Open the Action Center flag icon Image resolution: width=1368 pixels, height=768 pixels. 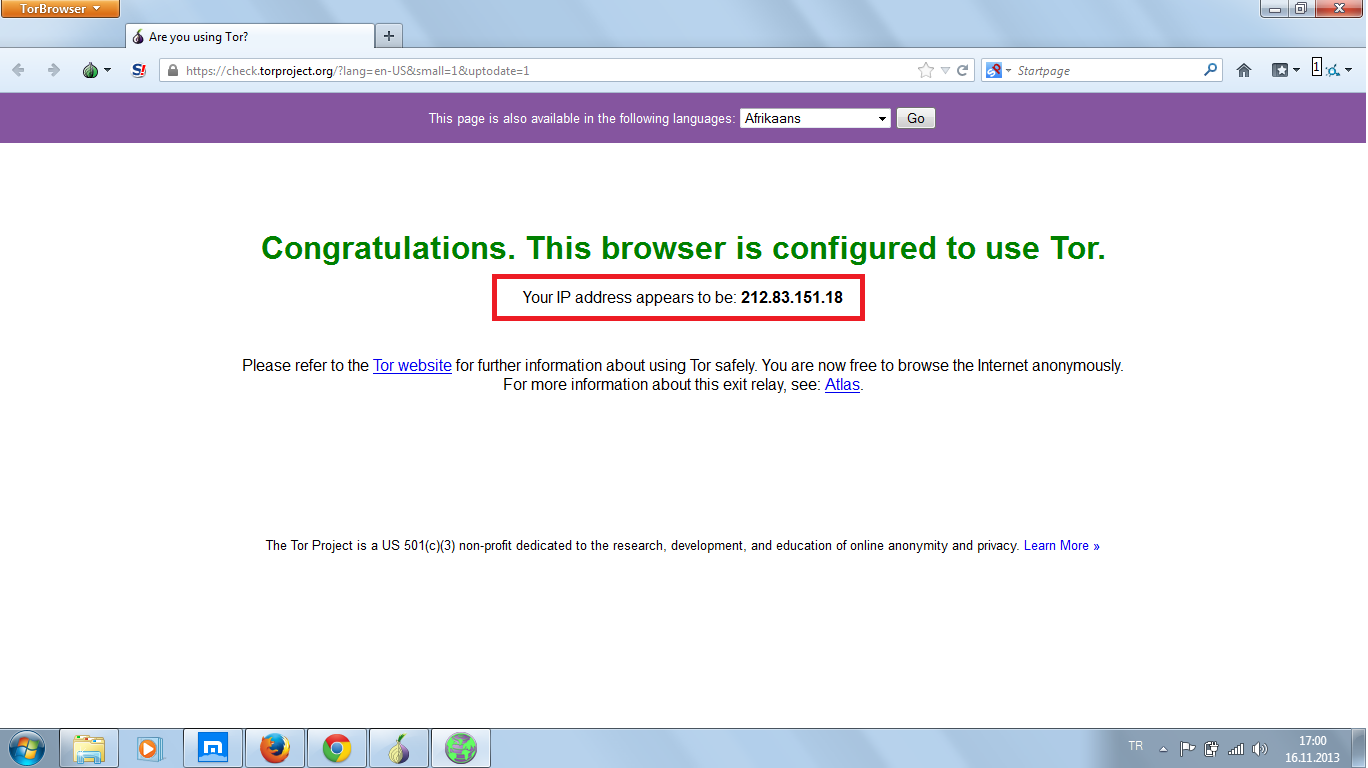click(1187, 748)
